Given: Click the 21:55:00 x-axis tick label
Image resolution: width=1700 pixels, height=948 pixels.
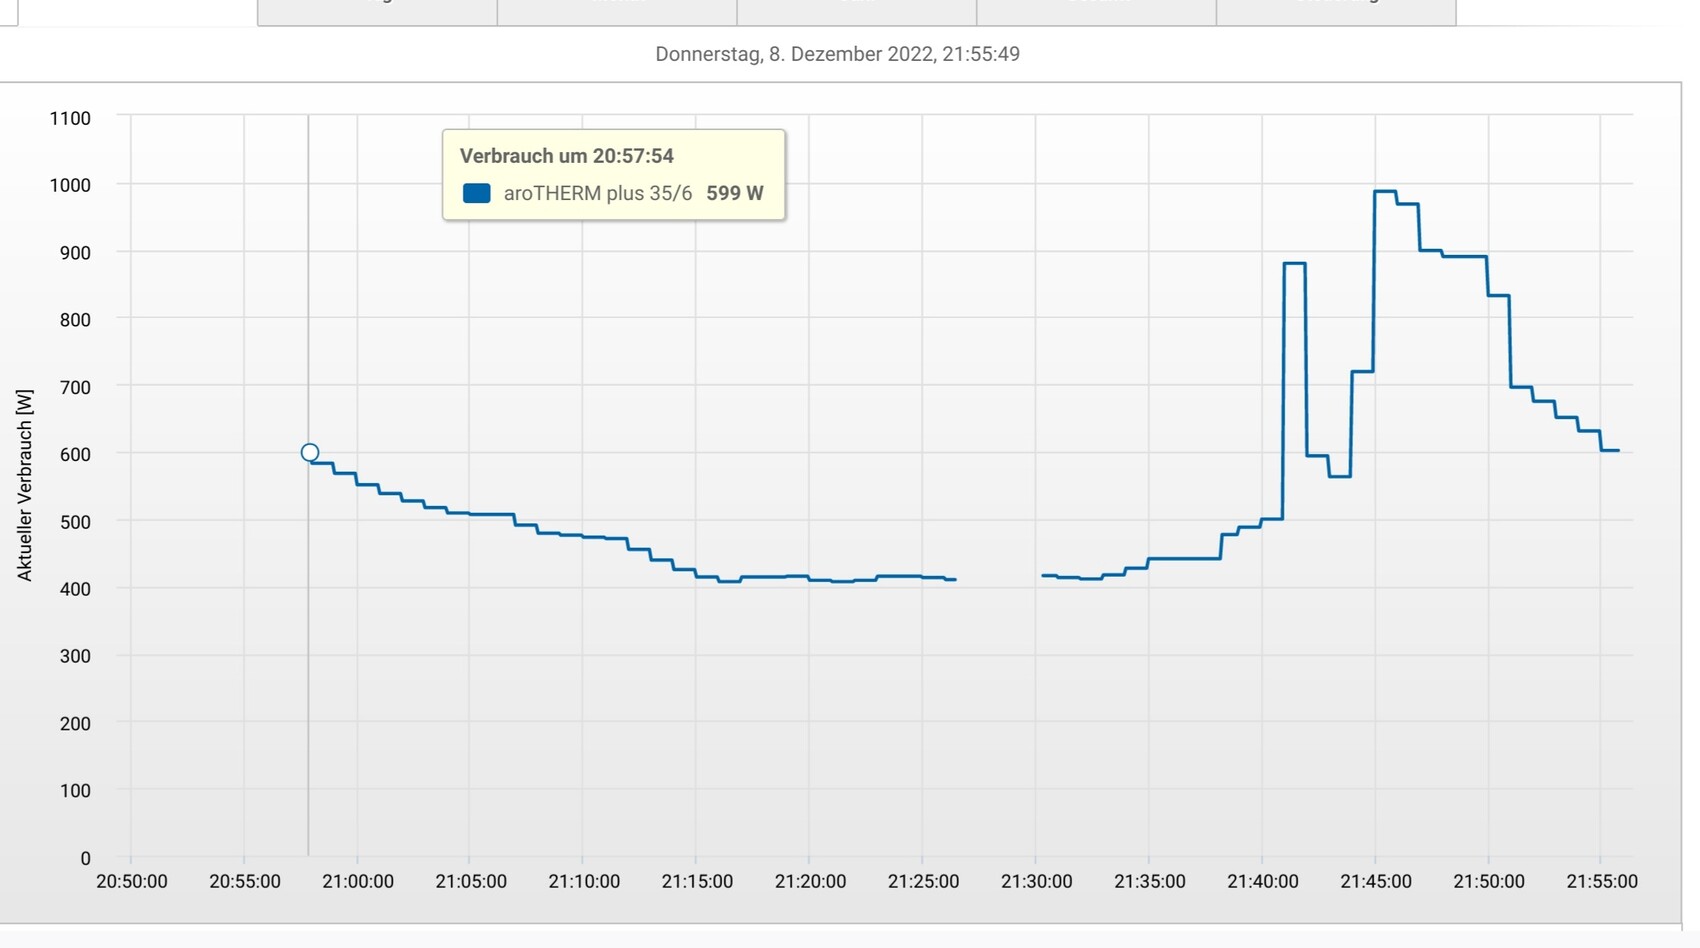Looking at the screenshot, I should tap(1601, 881).
